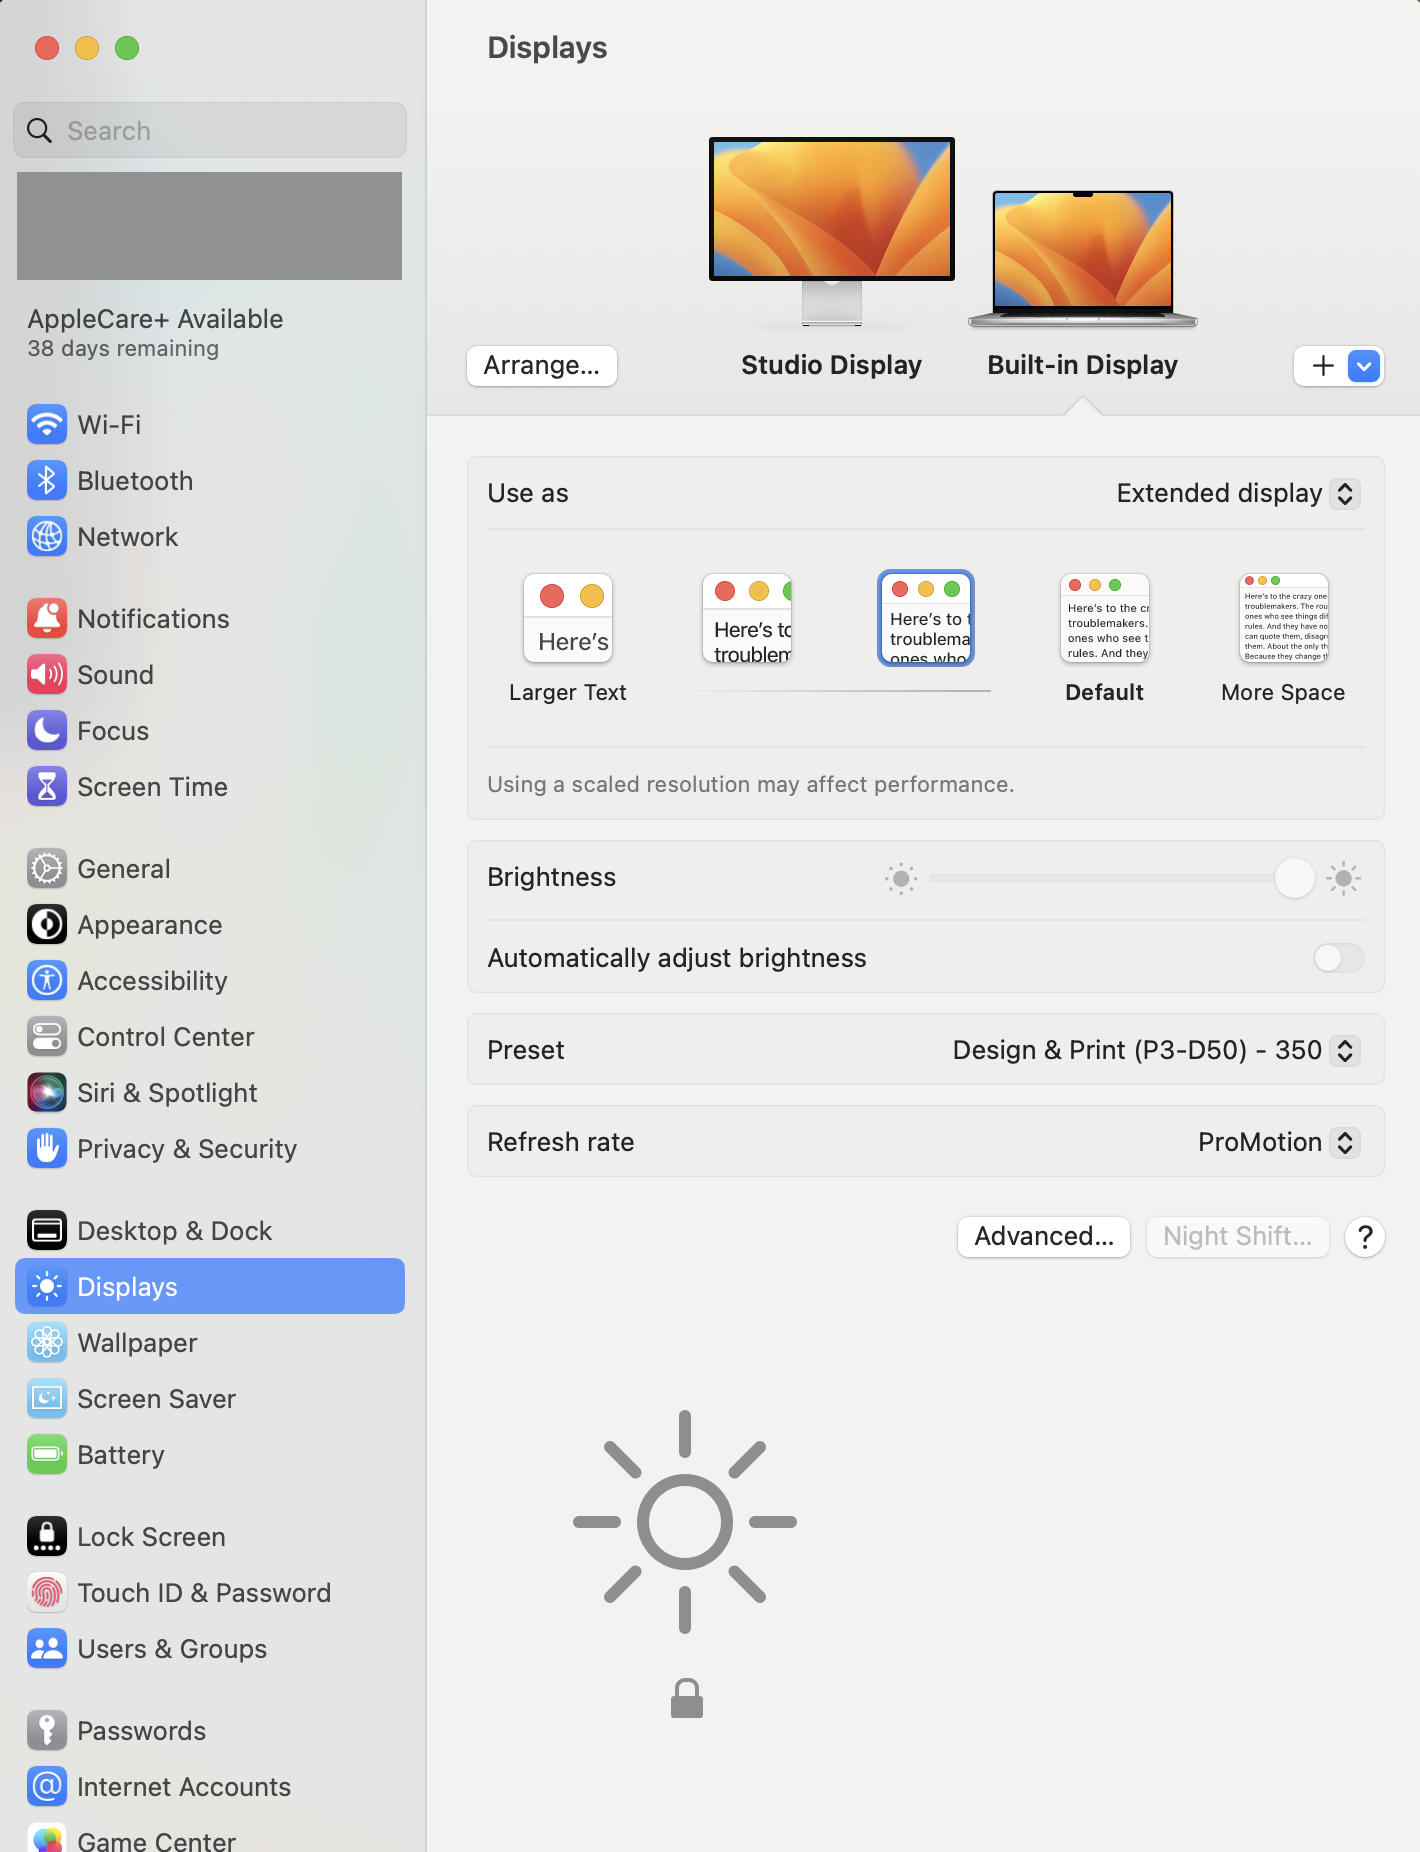Click the low brightness sun icon

point(901,879)
